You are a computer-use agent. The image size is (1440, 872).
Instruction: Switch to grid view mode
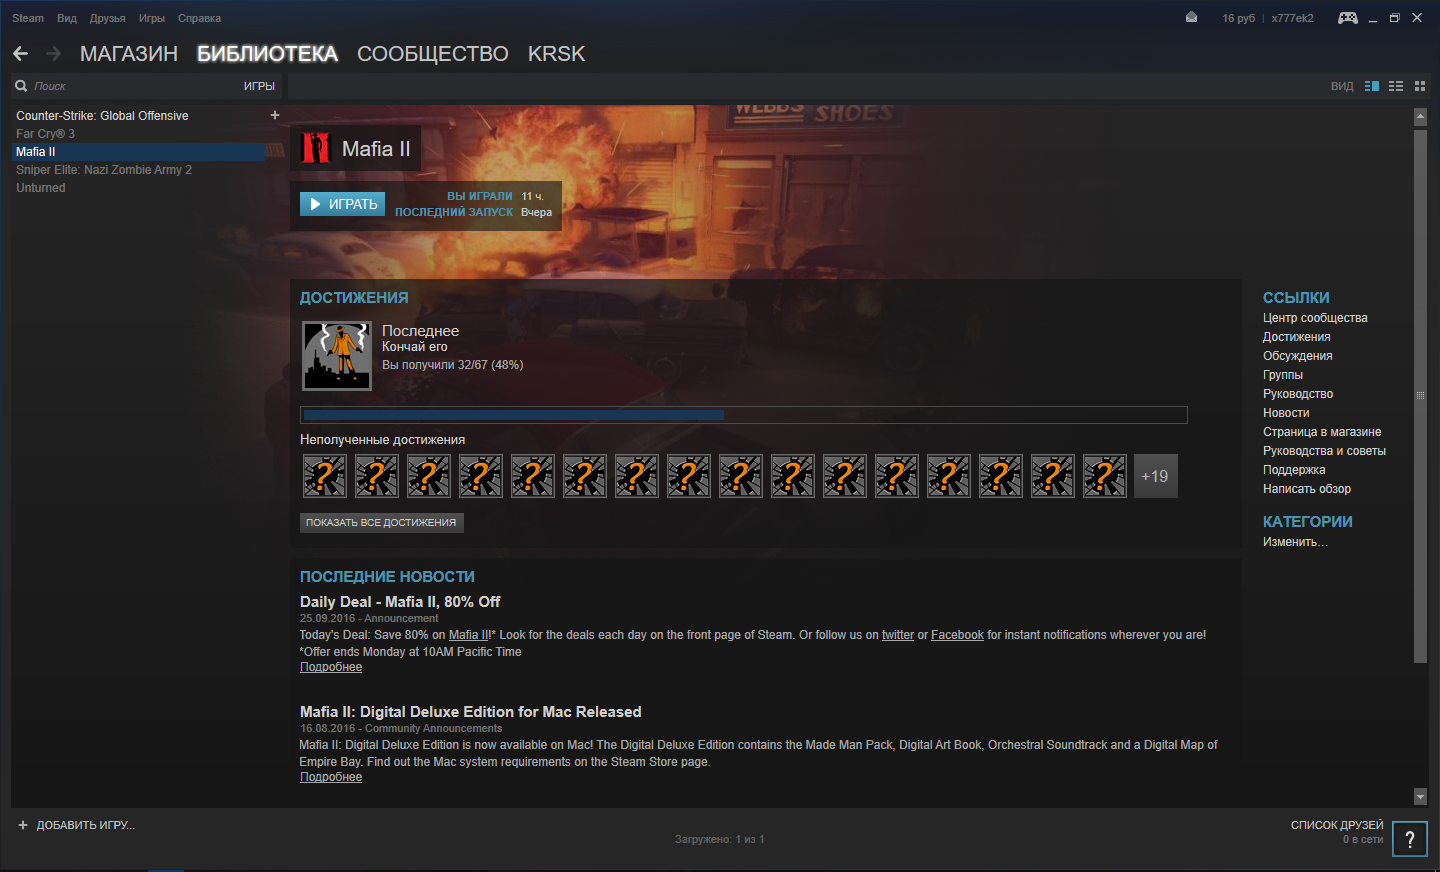[x=1419, y=86]
